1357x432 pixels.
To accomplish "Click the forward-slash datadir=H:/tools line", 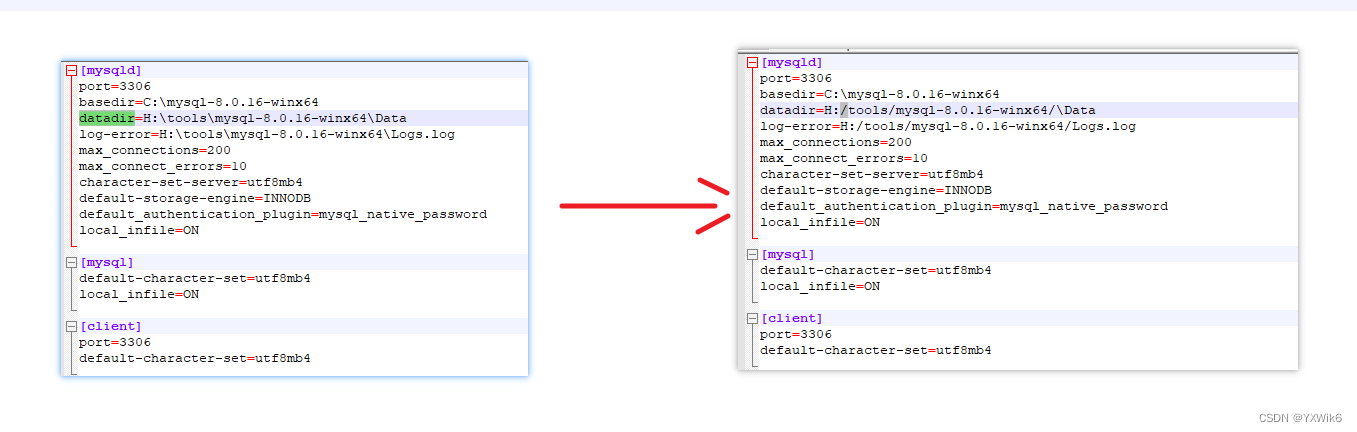I will coord(928,110).
